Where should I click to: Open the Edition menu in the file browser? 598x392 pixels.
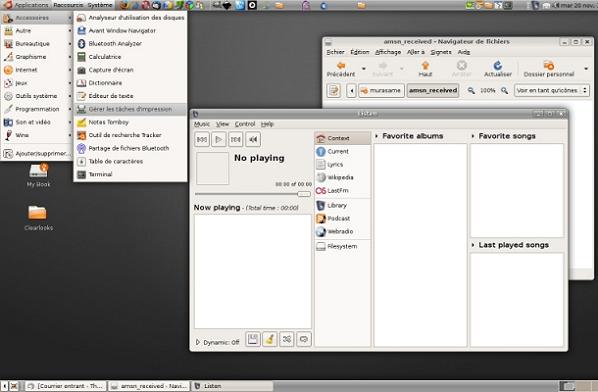pos(360,52)
